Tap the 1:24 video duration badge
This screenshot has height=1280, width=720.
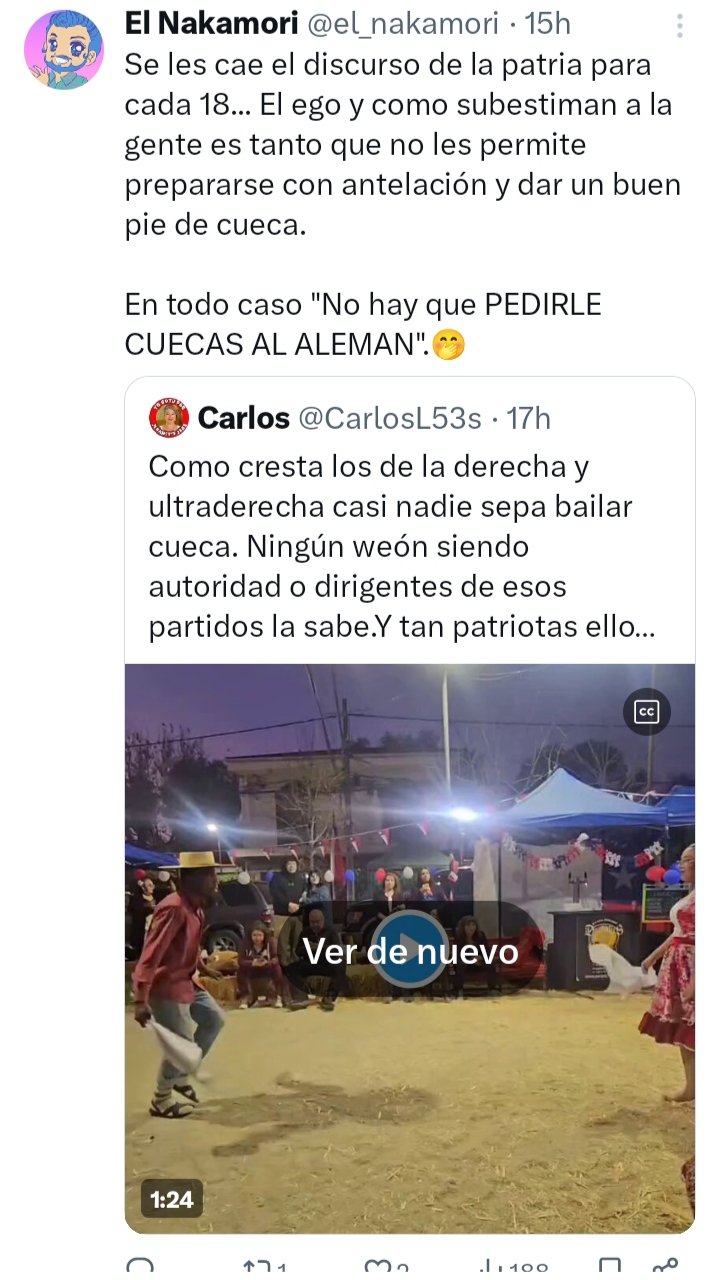[x=172, y=1198]
